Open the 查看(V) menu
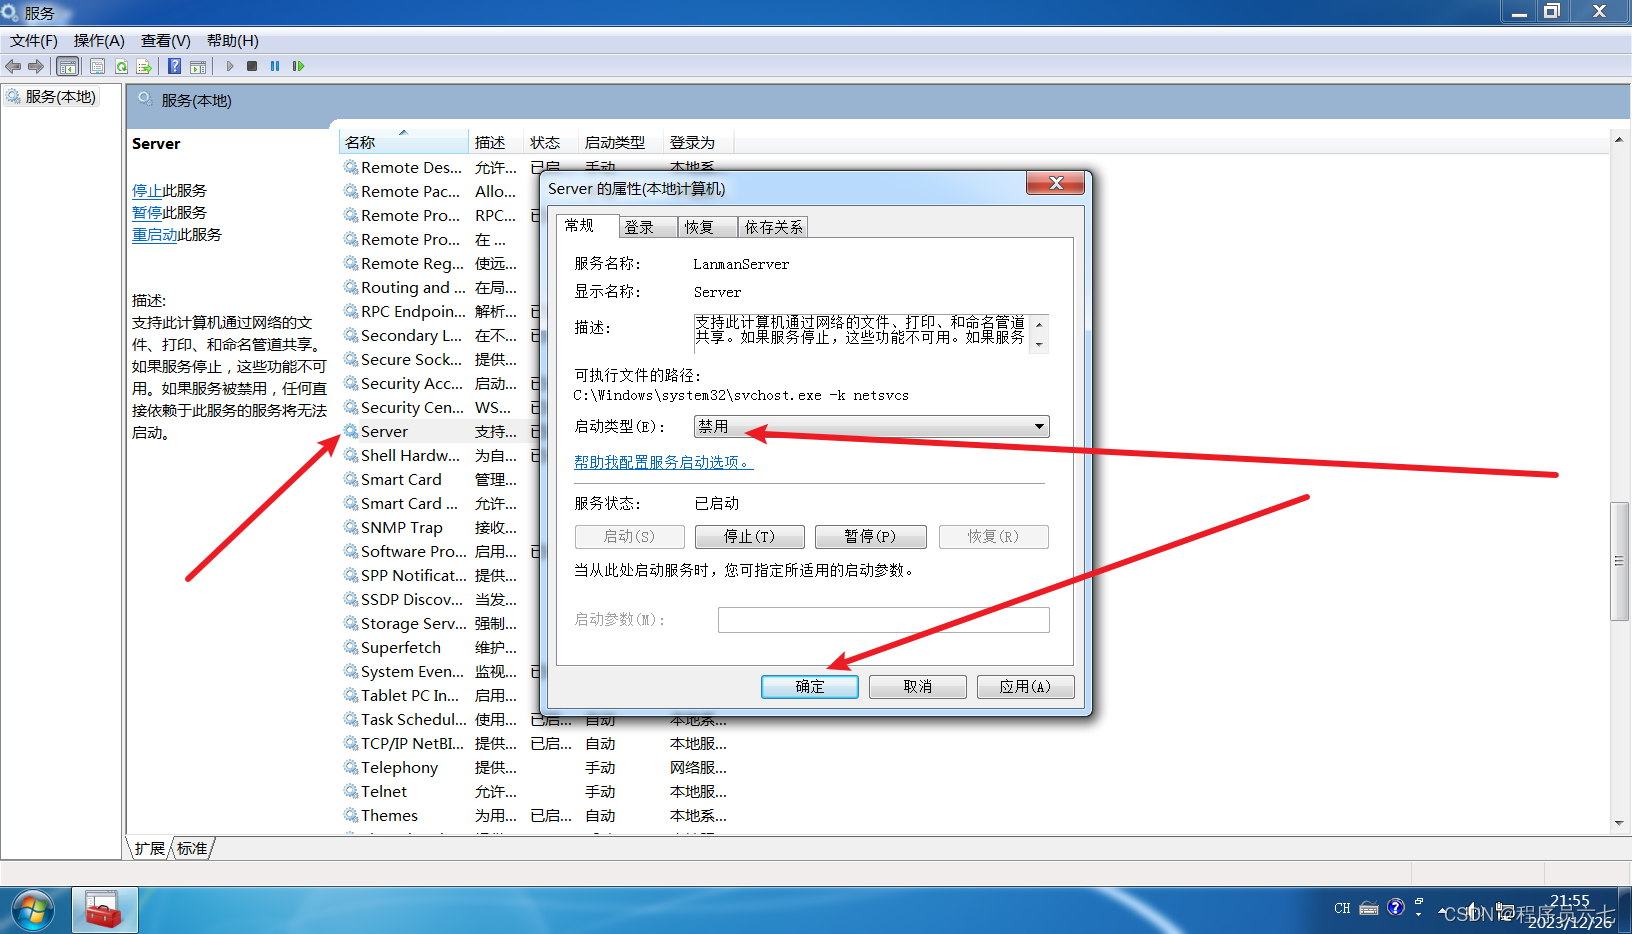 click(x=165, y=41)
